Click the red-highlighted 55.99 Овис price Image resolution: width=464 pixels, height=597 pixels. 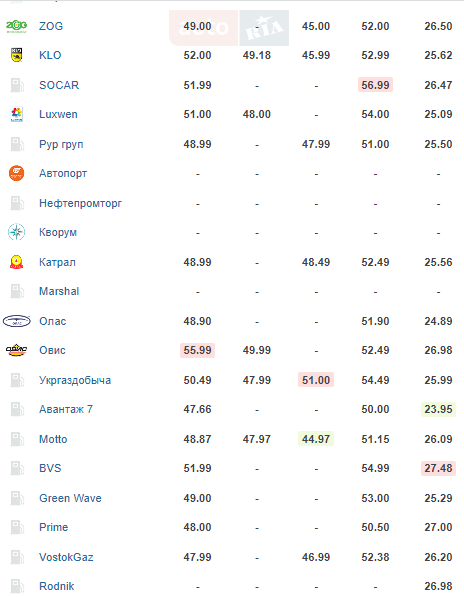pos(197,350)
